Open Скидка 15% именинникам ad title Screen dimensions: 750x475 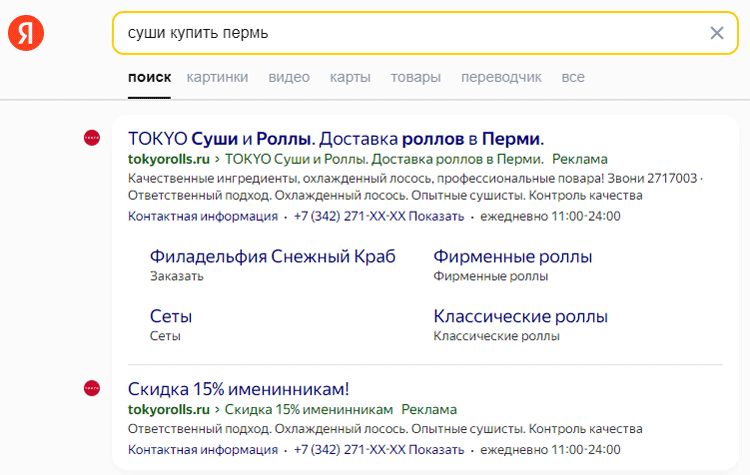238,389
